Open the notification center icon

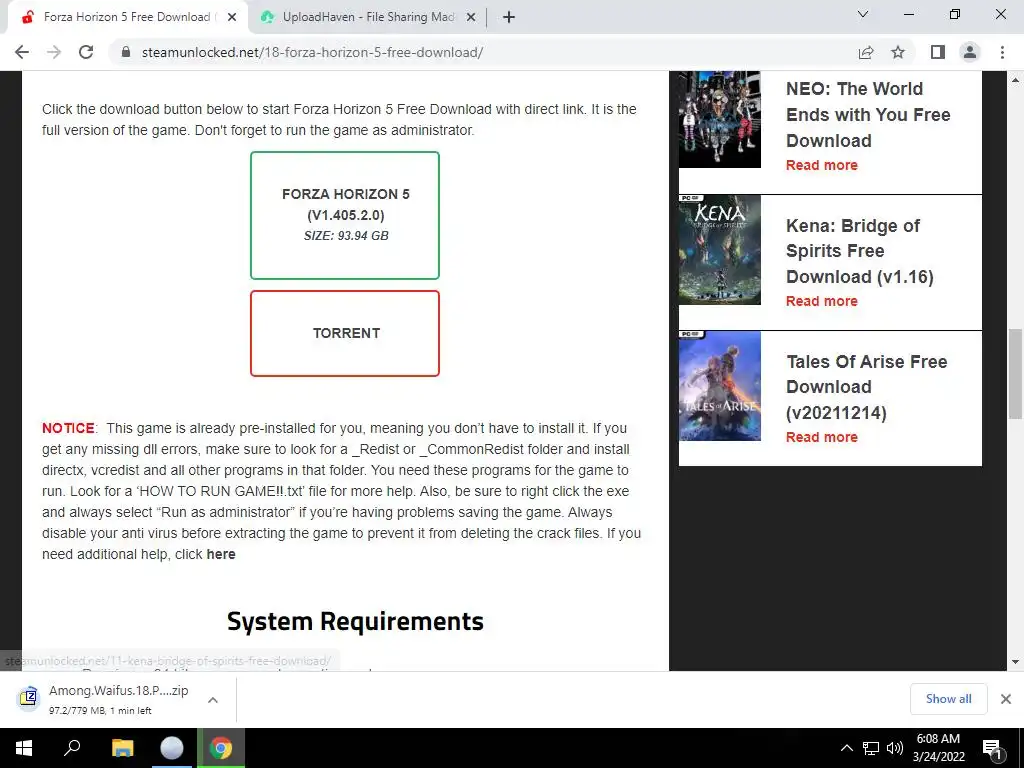pyautogui.click(x=993, y=749)
